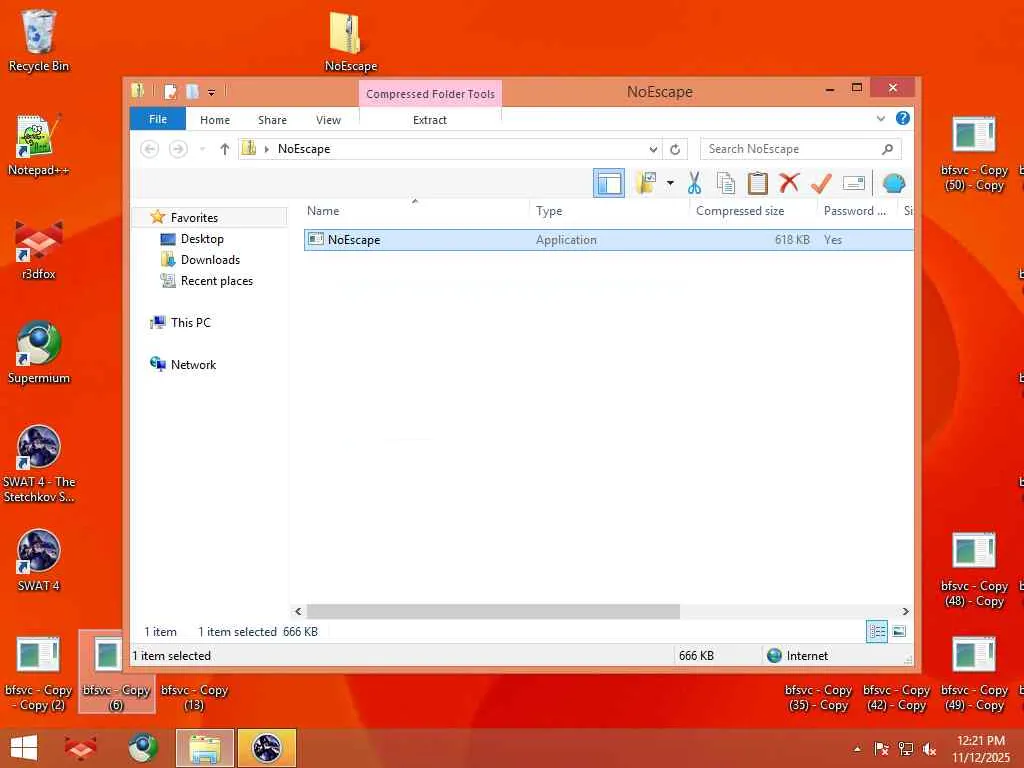Select the Compressed Folder Tools contextual tab
This screenshot has width=1024, height=768.
coord(430,93)
